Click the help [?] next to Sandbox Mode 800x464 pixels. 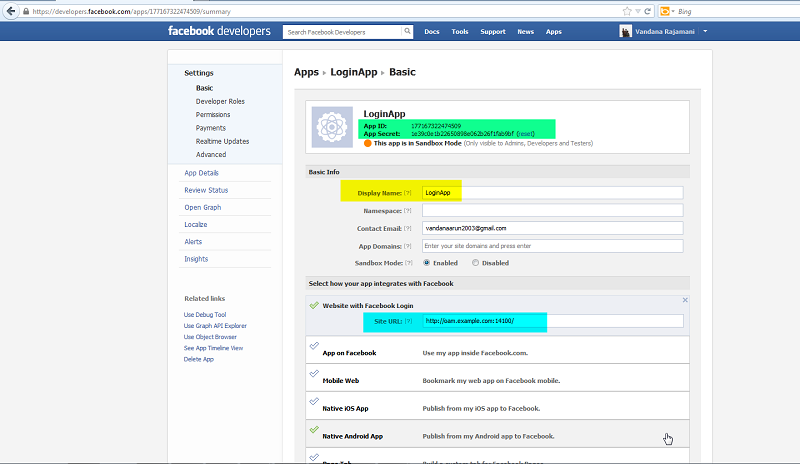coord(409,263)
